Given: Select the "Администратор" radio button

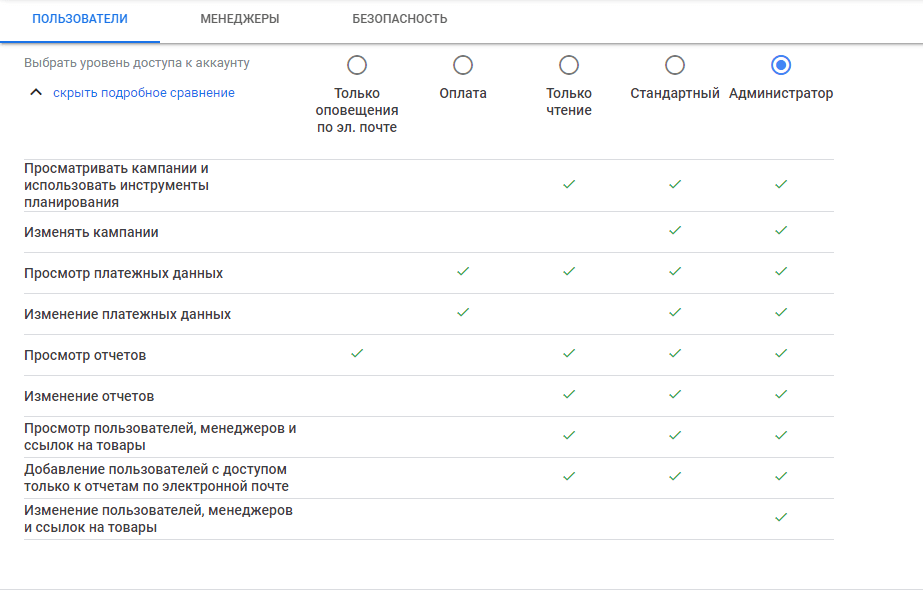Looking at the screenshot, I should (x=781, y=65).
